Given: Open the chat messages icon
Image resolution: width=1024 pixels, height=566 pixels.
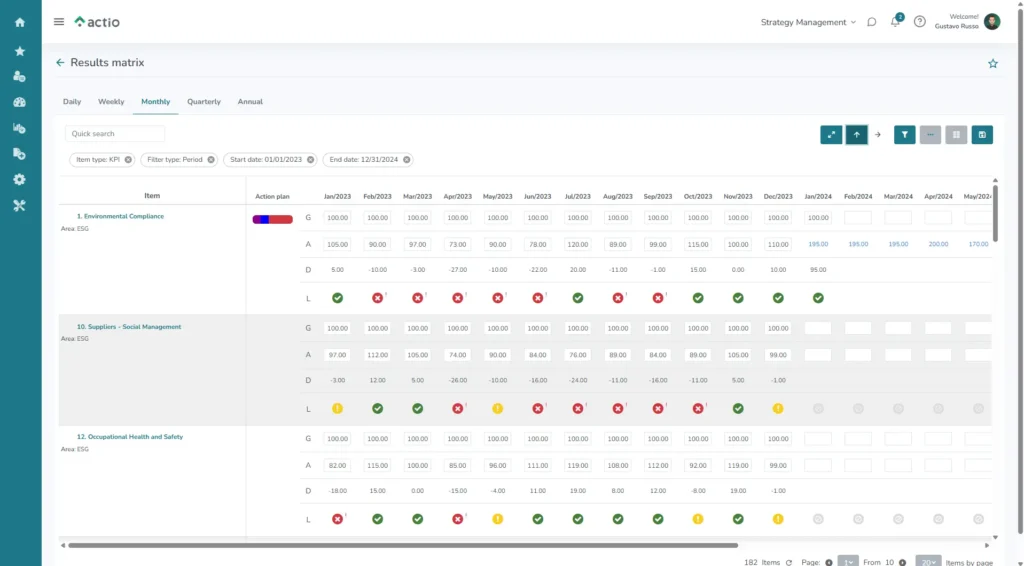Looking at the screenshot, I should (x=872, y=22).
